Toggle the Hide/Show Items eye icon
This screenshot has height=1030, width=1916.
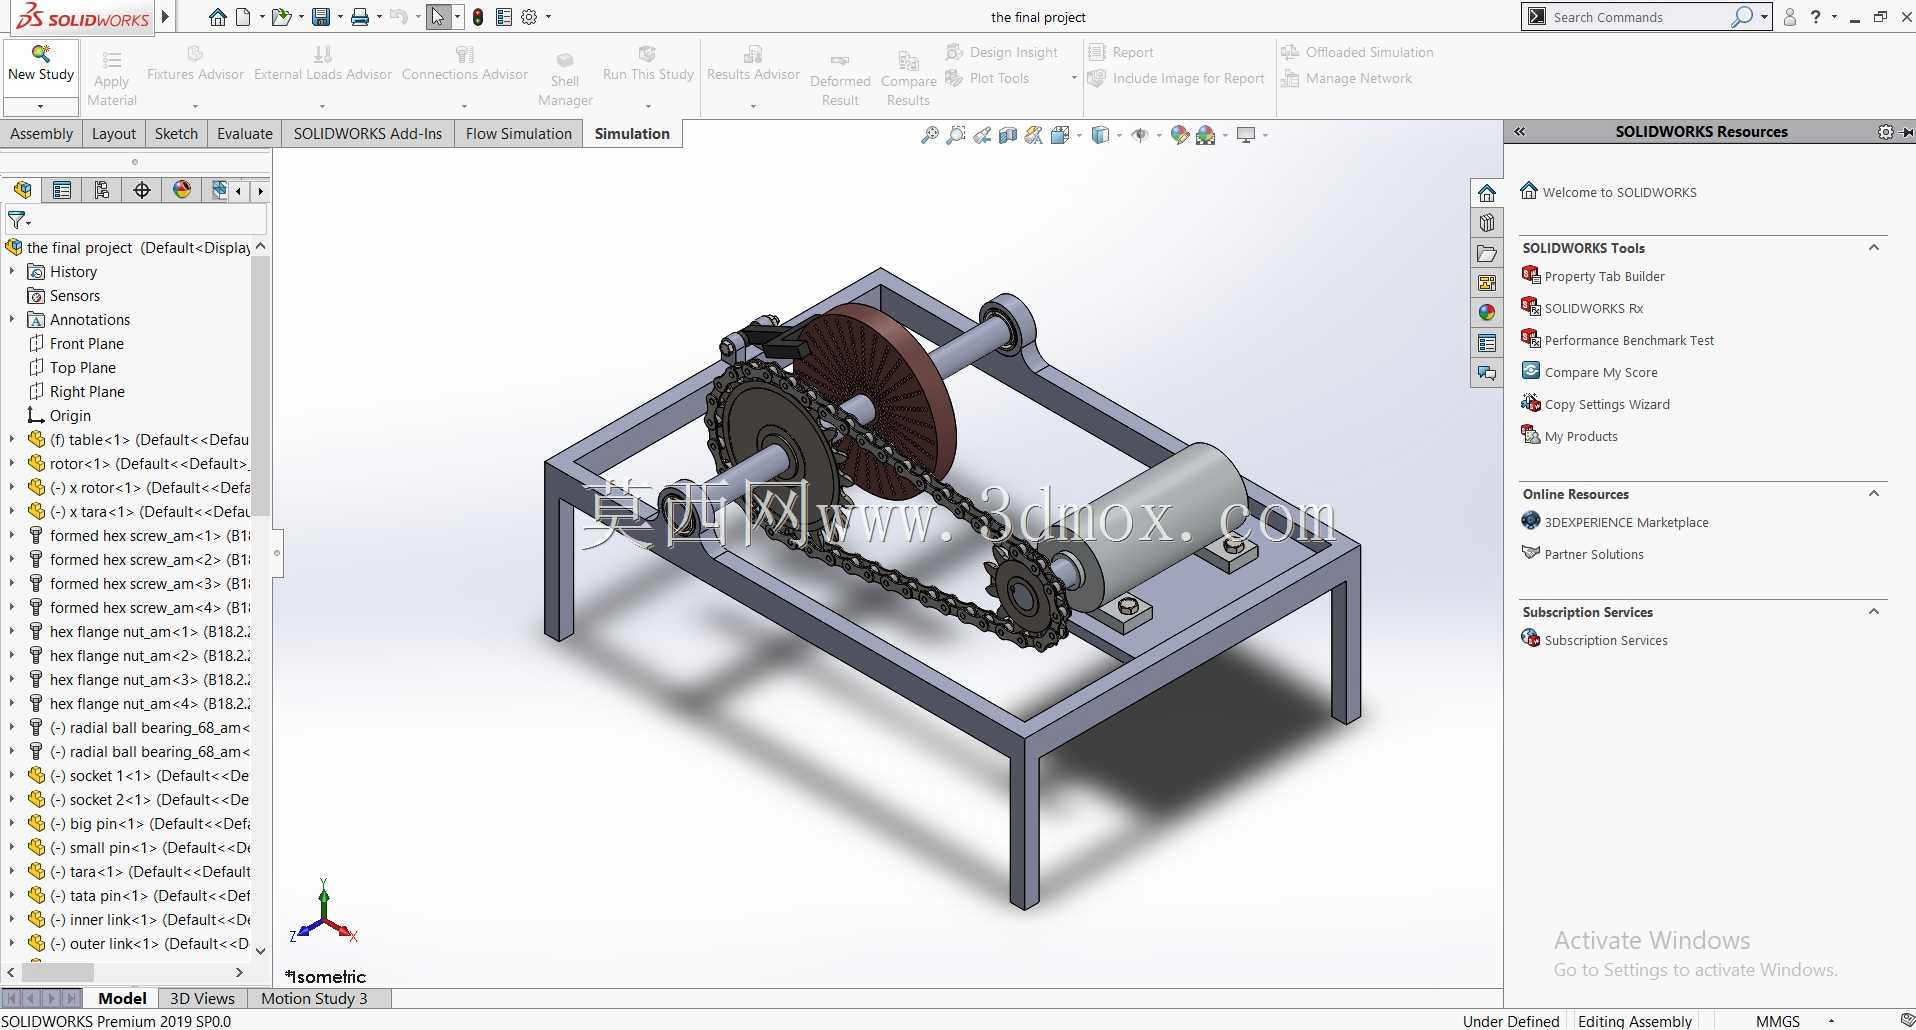1140,135
